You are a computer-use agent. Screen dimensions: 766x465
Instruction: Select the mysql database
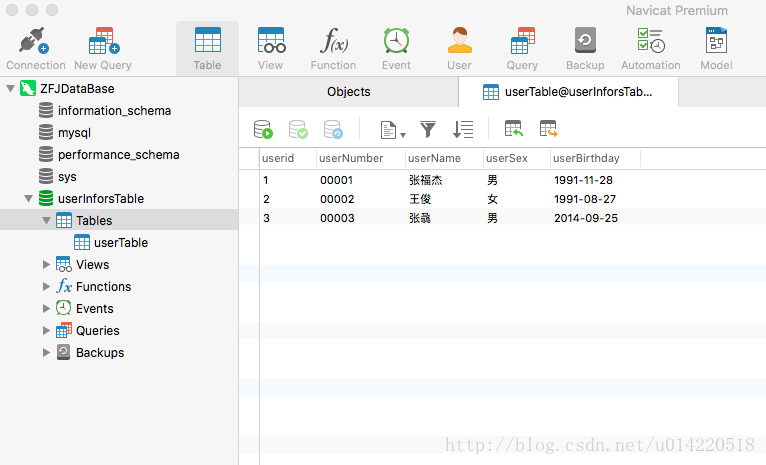tap(74, 133)
